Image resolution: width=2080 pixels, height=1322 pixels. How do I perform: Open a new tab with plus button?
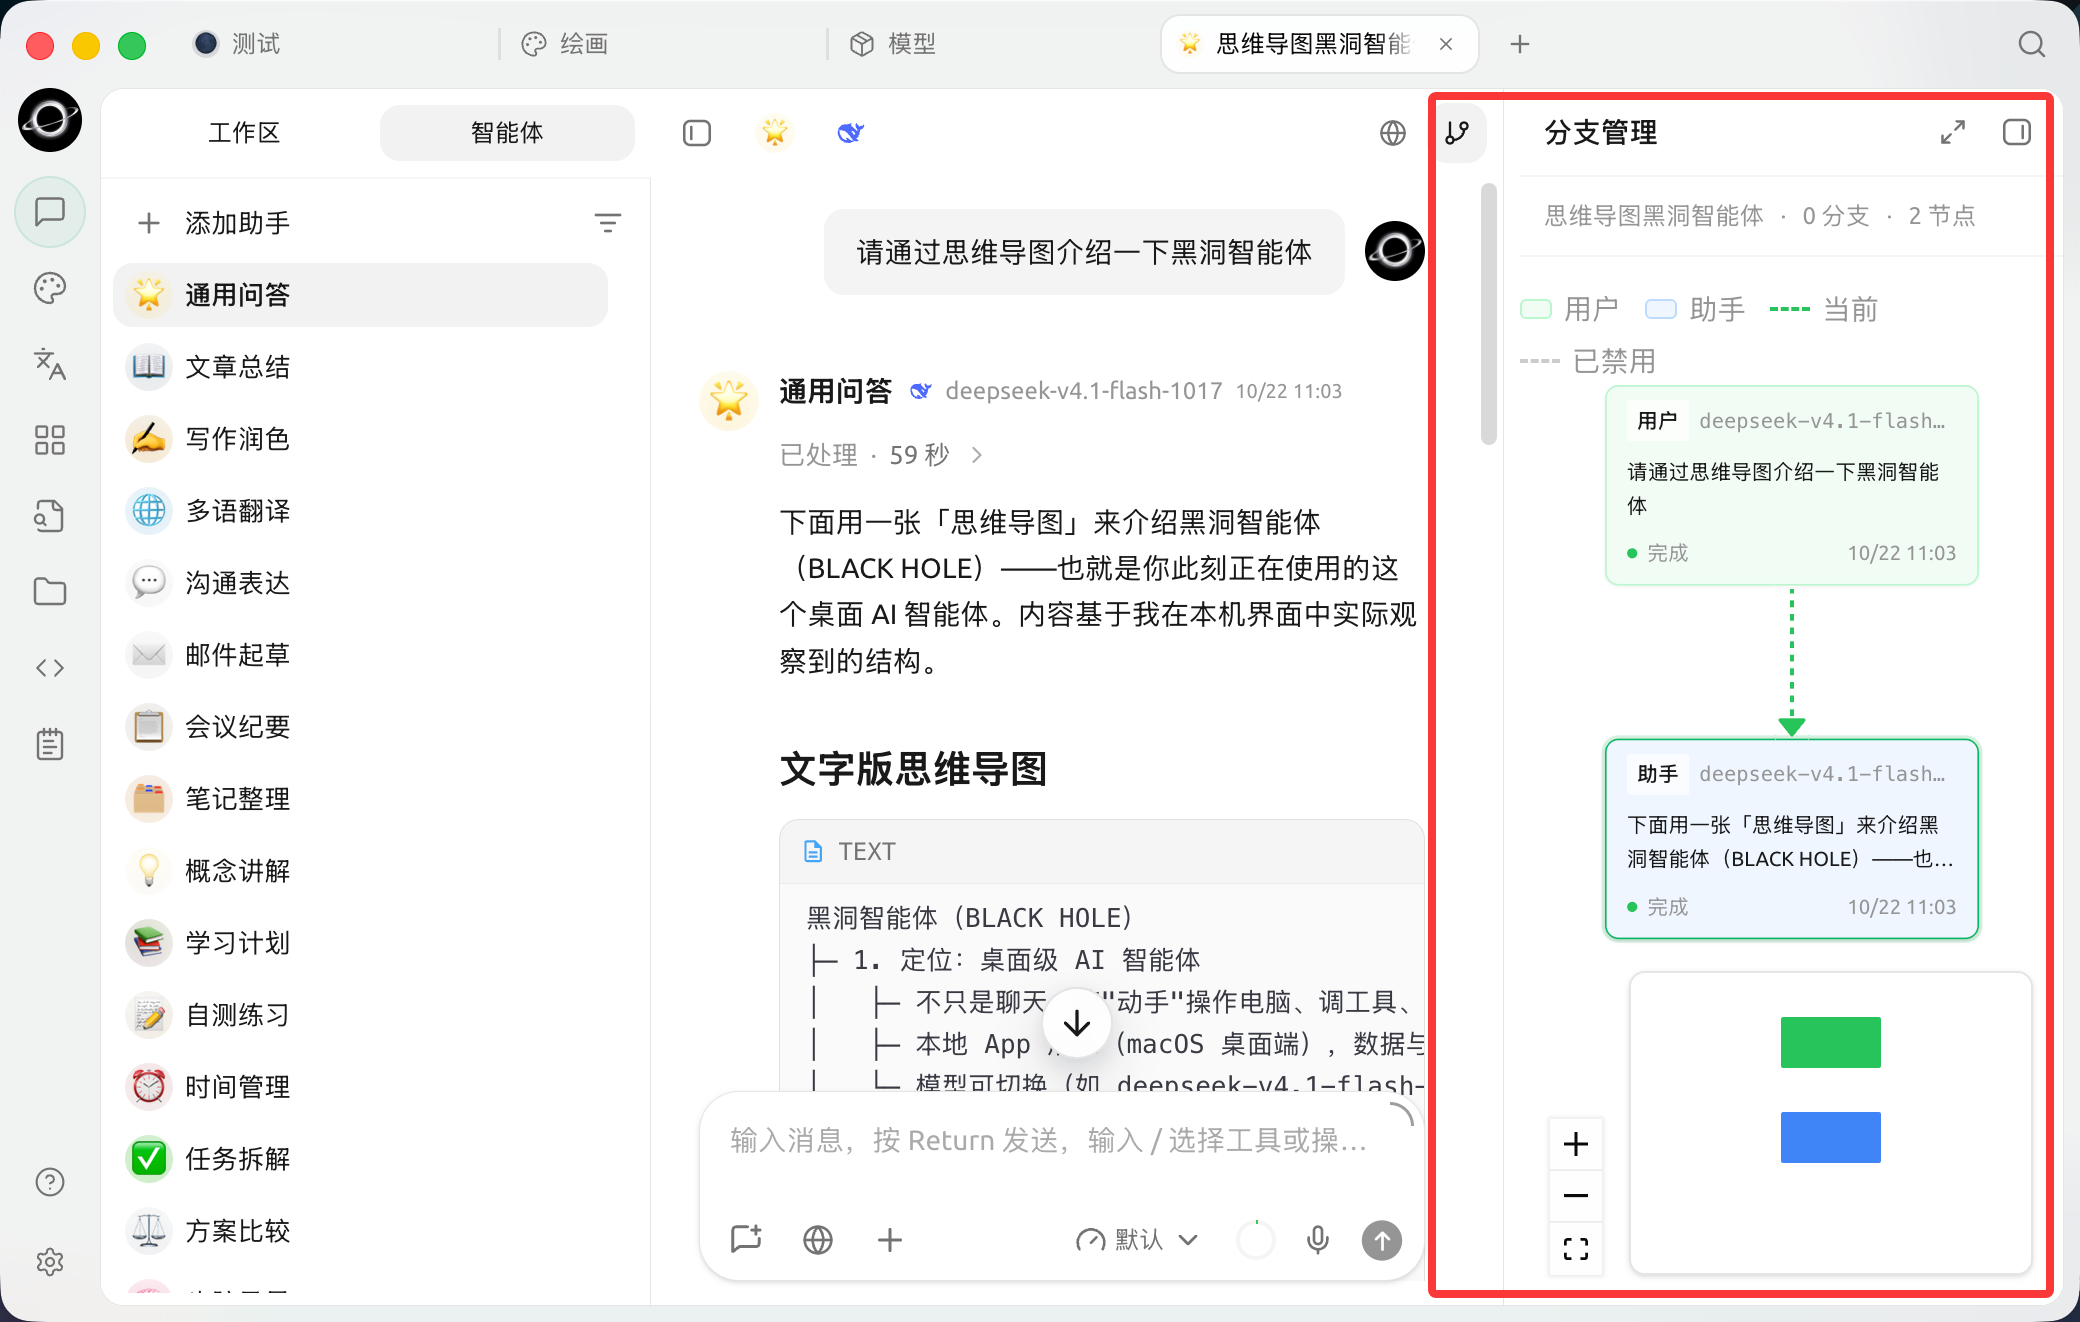coord(1520,44)
